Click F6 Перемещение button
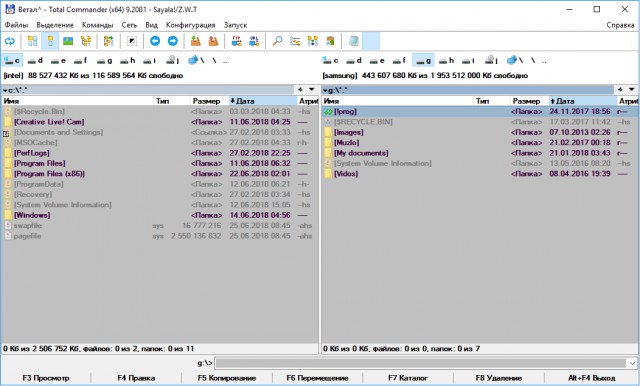Viewport: 640px width, 386px height. (x=318, y=378)
